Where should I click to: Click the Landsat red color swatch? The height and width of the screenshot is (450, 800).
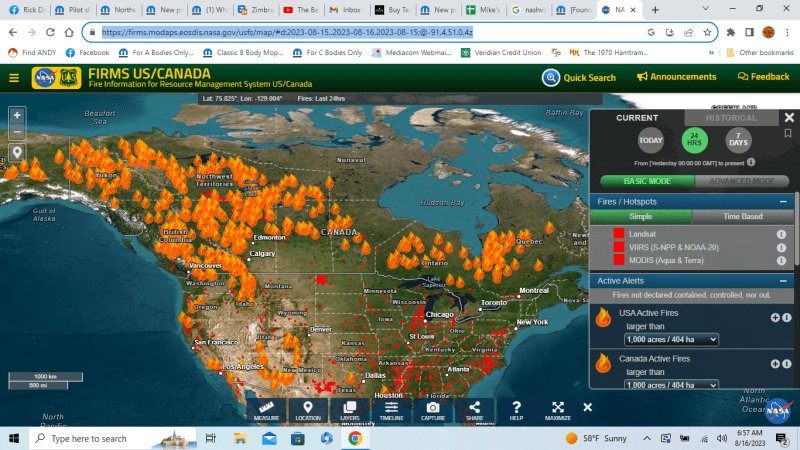tap(619, 234)
